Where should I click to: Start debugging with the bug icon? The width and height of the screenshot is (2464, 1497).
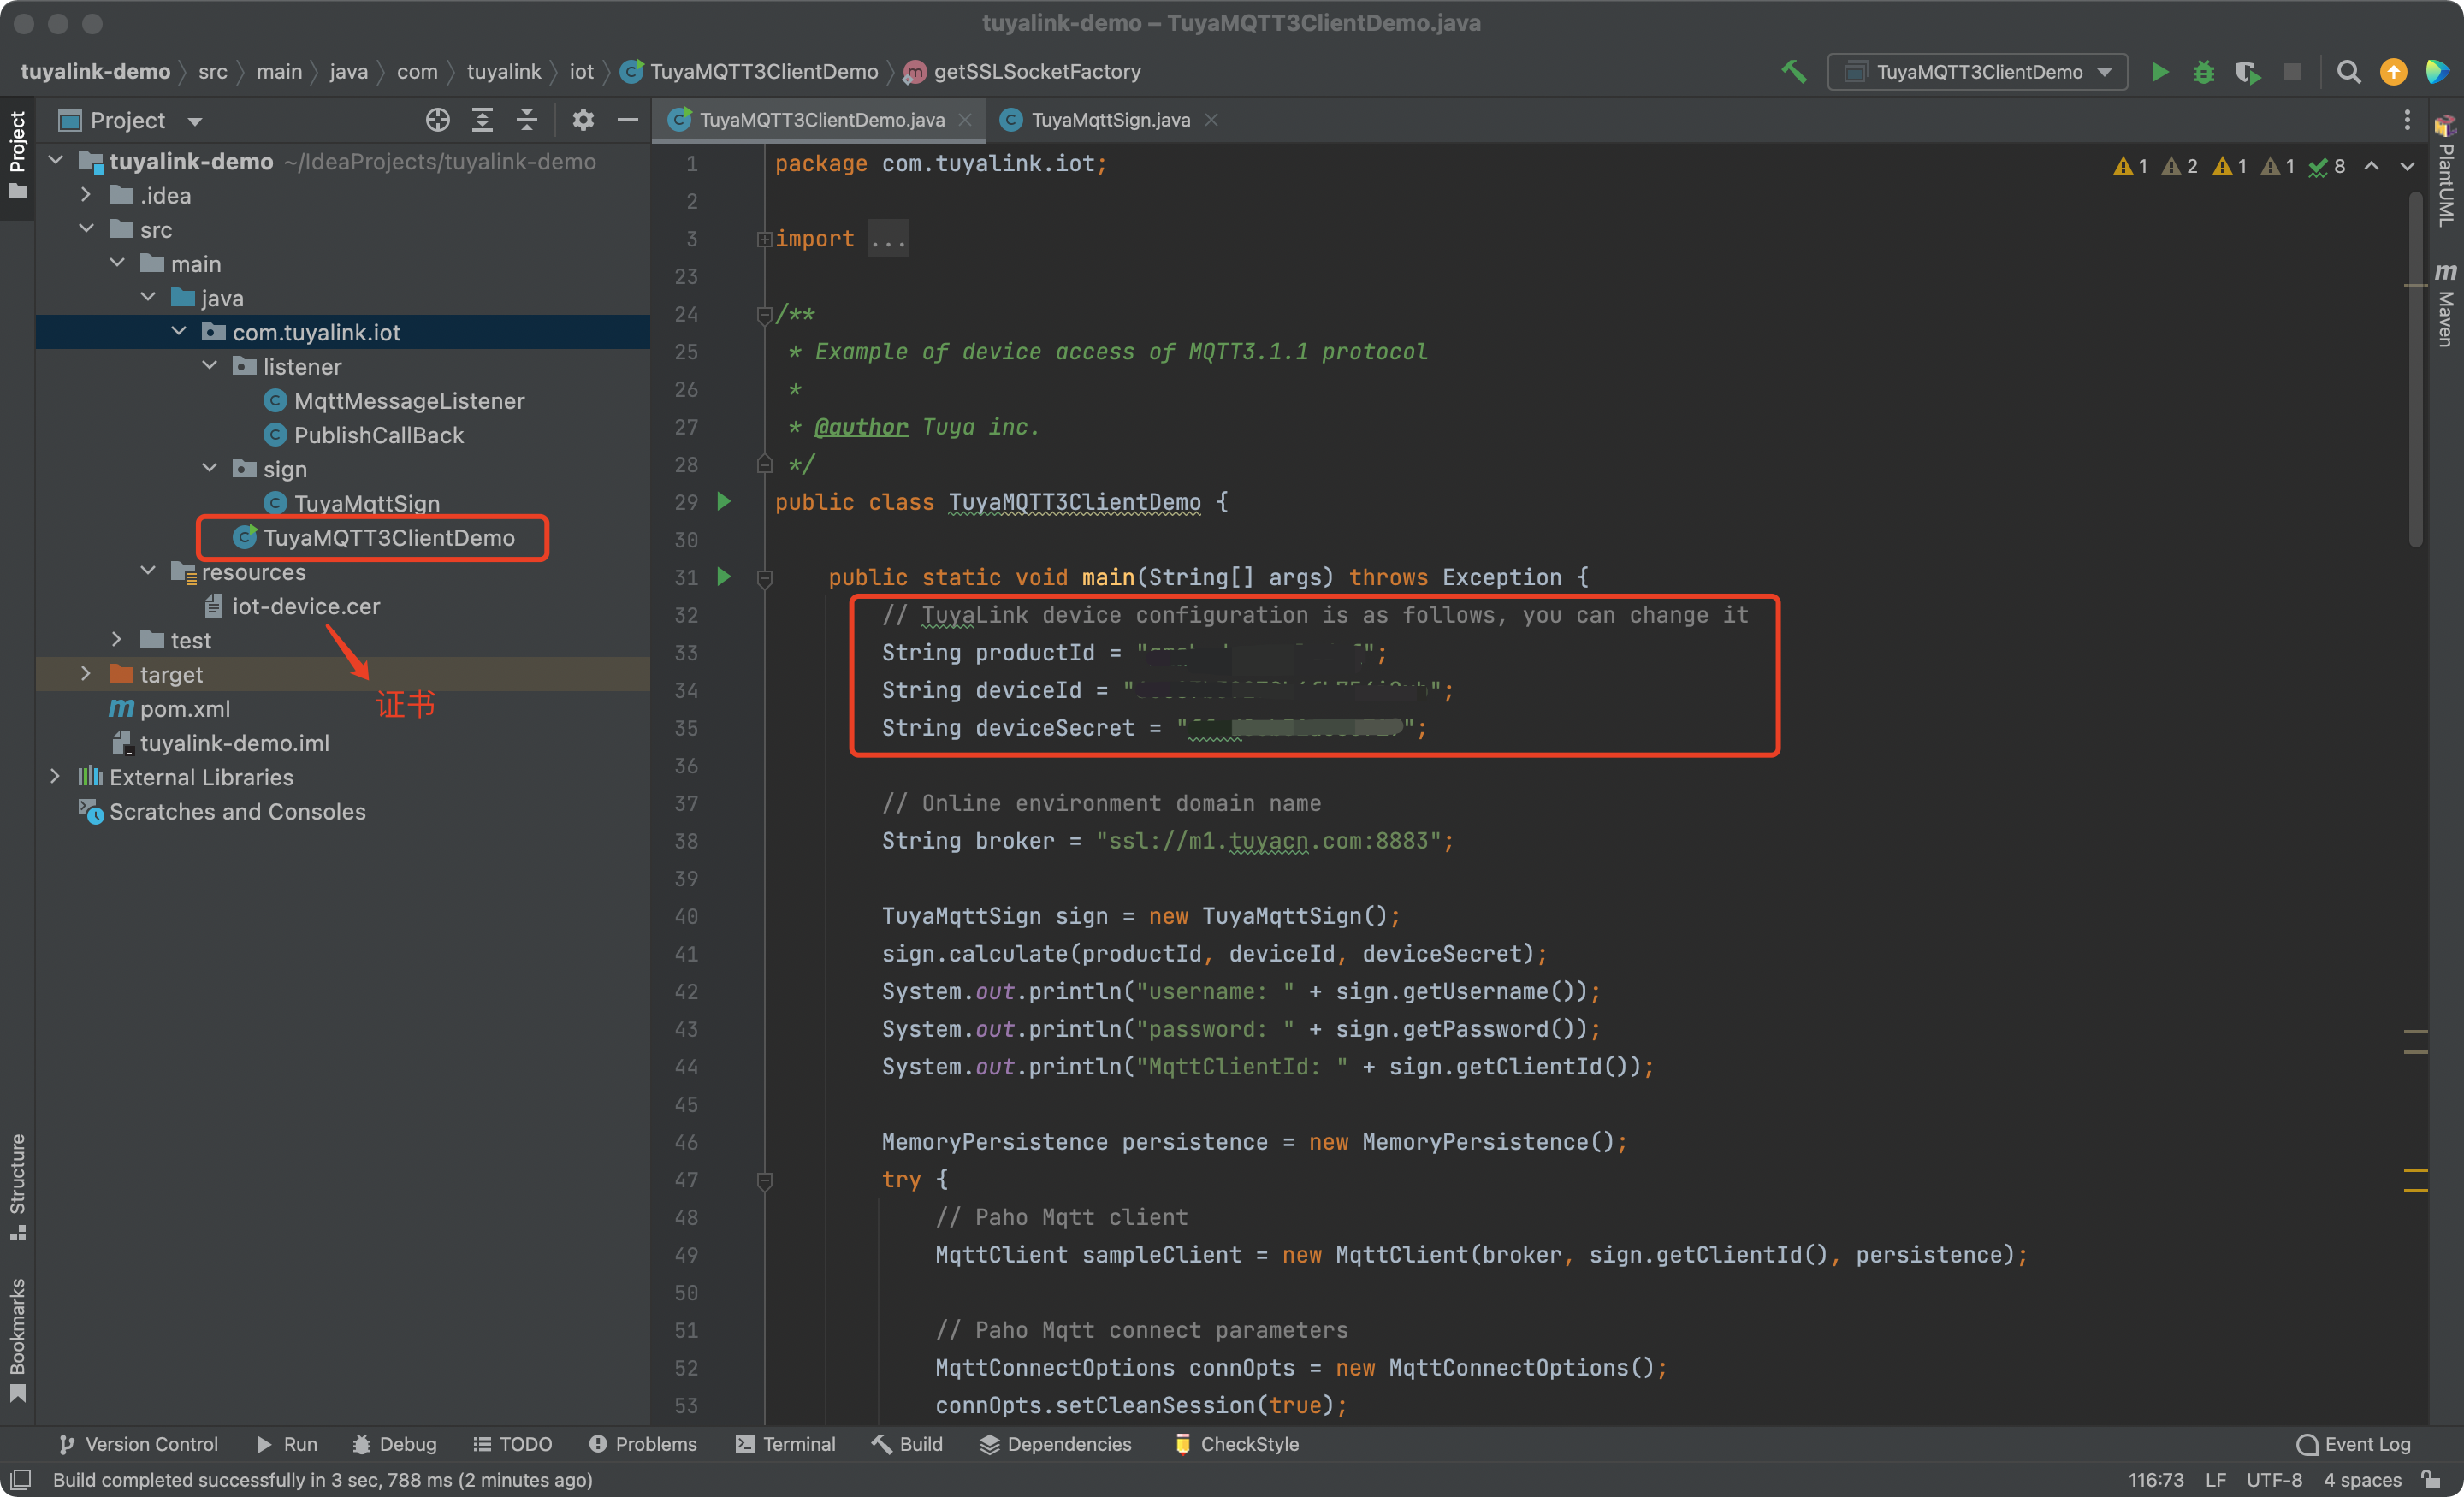click(2203, 72)
